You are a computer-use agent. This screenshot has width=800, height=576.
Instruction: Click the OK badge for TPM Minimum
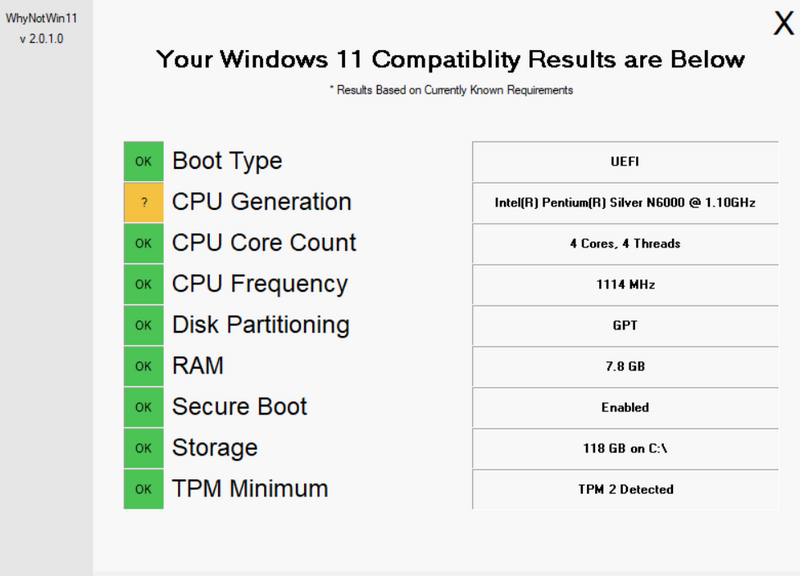pos(143,489)
